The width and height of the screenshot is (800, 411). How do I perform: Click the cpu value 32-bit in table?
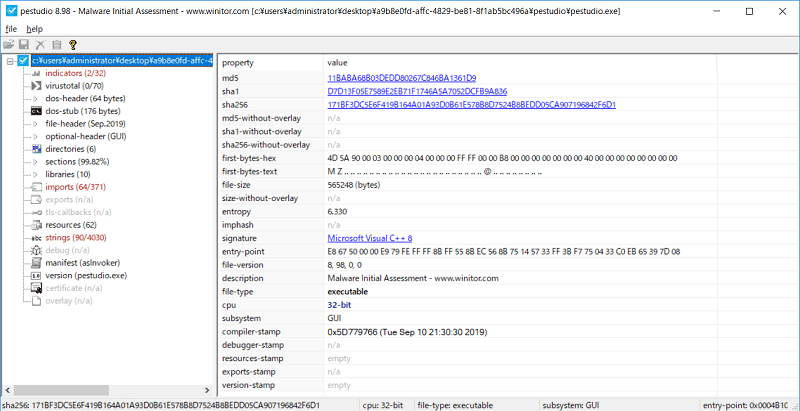click(339, 305)
